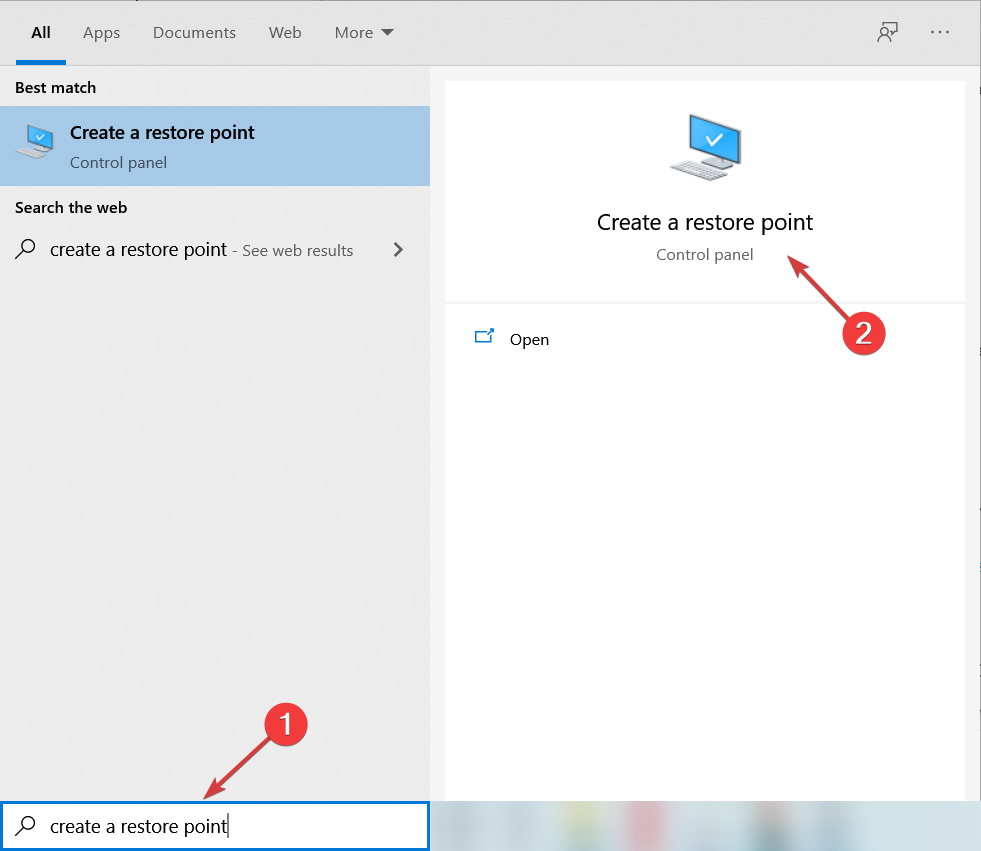981x851 pixels.
Task: Open the three-dot options menu
Action: 939,32
